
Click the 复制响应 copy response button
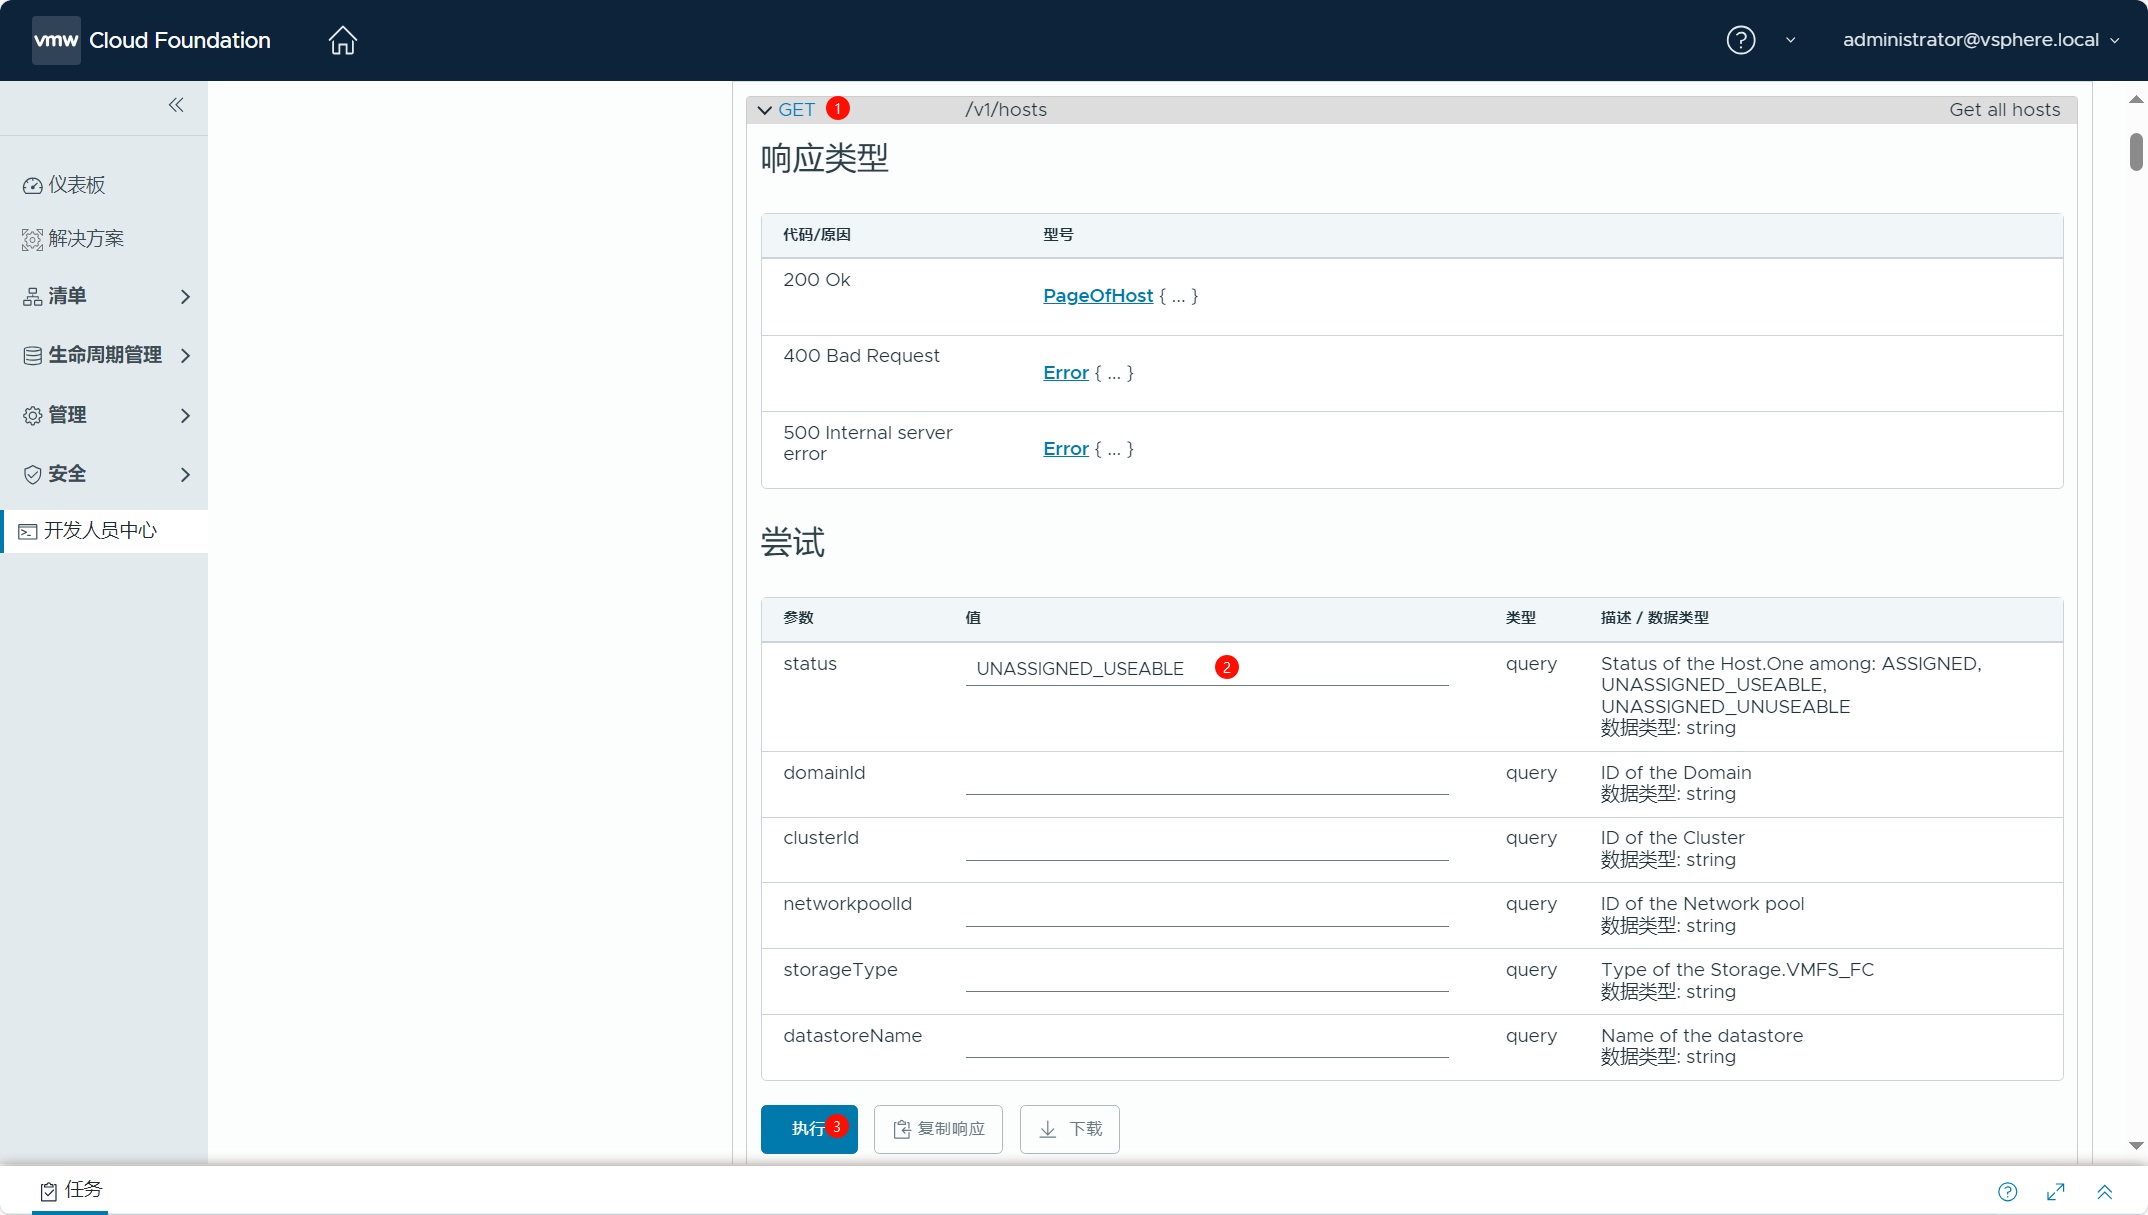click(x=937, y=1129)
